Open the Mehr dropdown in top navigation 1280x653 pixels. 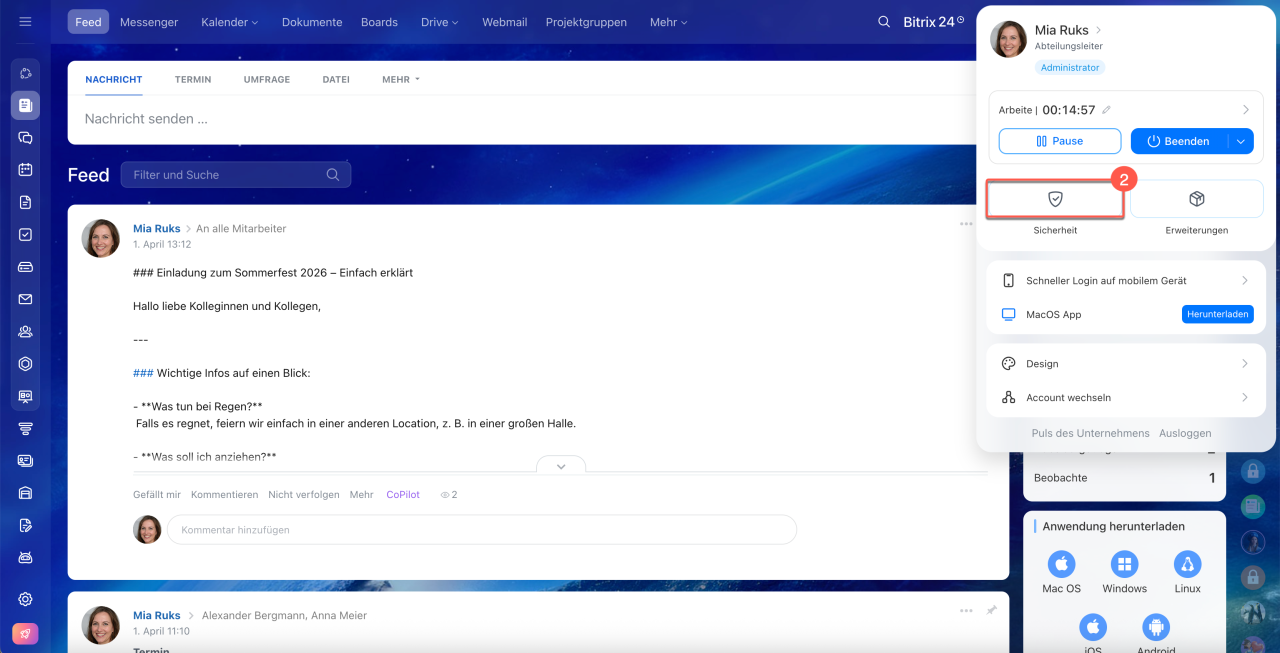[x=669, y=22]
